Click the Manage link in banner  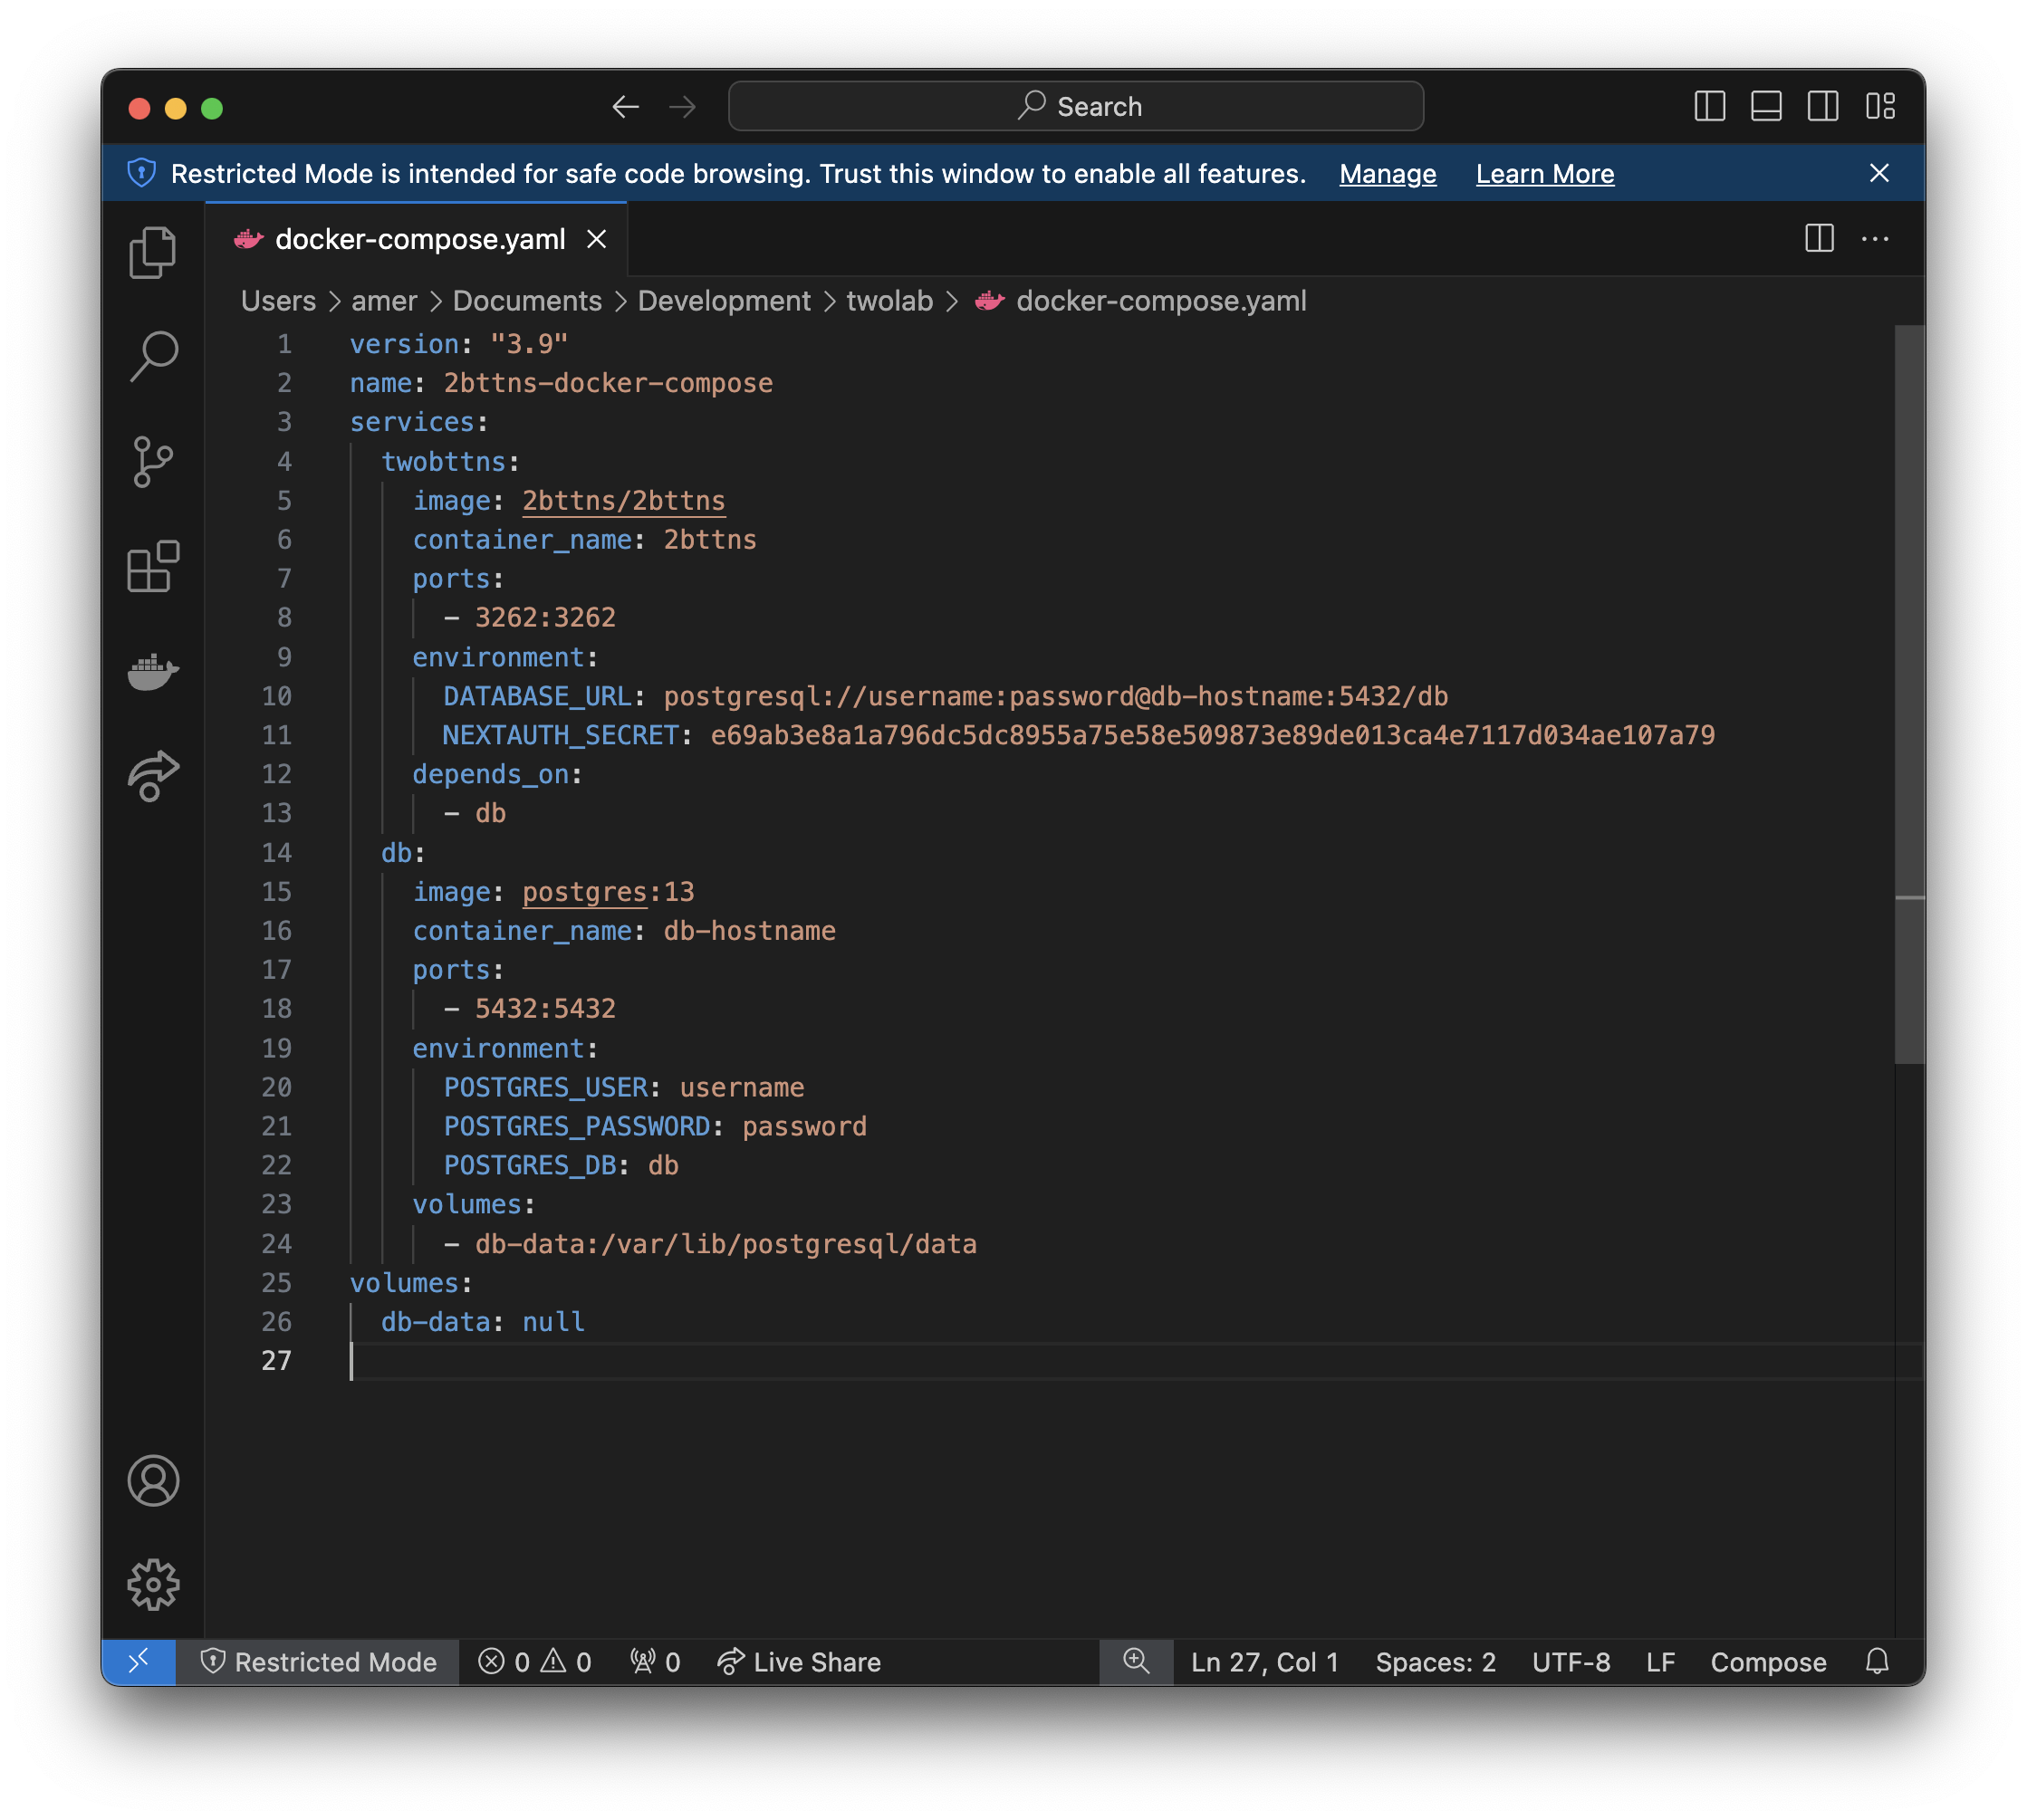(1387, 174)
